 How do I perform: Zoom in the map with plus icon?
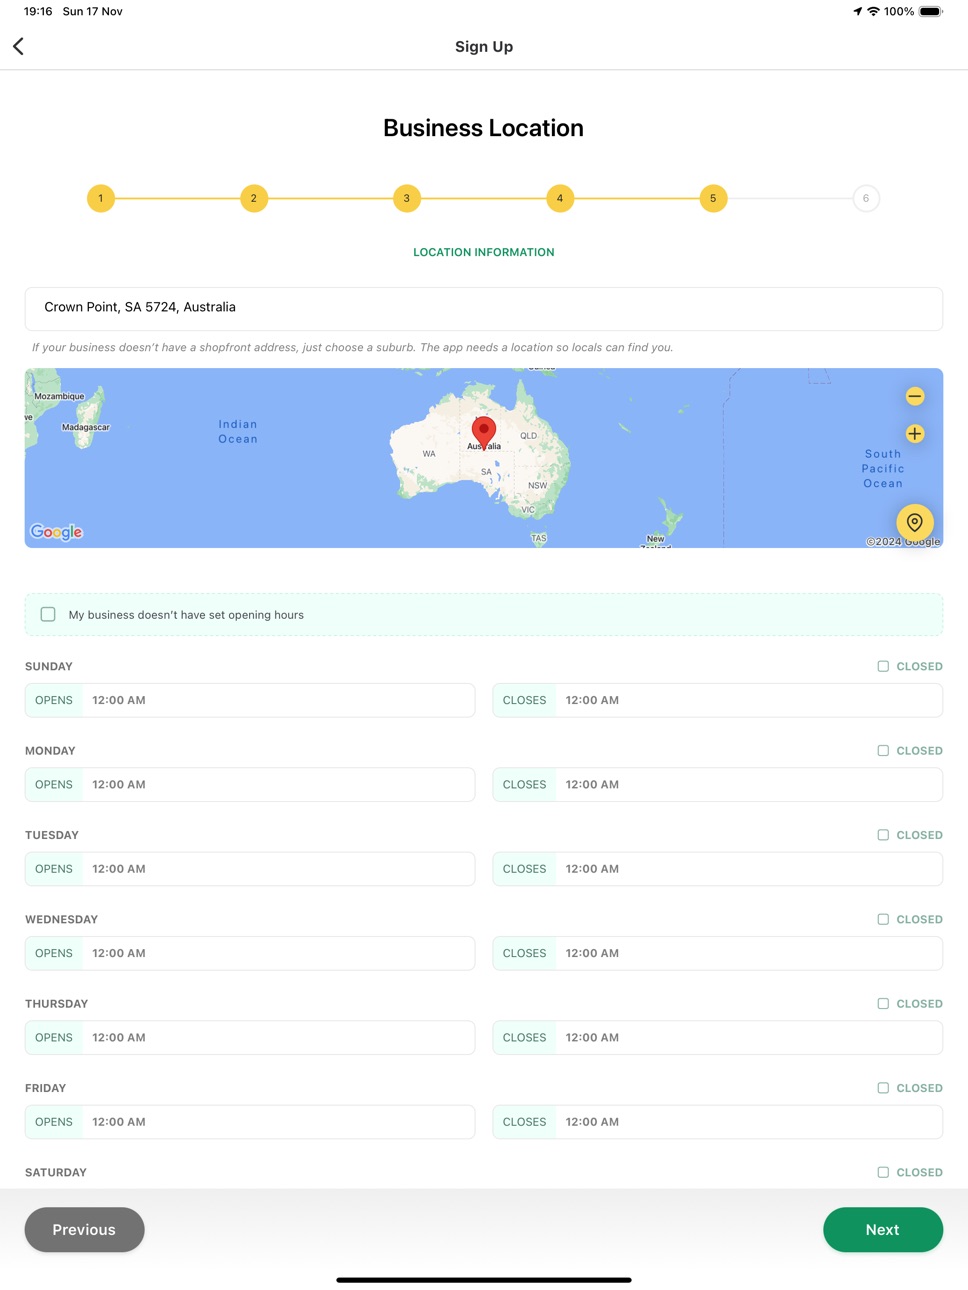tap(914, 434)
